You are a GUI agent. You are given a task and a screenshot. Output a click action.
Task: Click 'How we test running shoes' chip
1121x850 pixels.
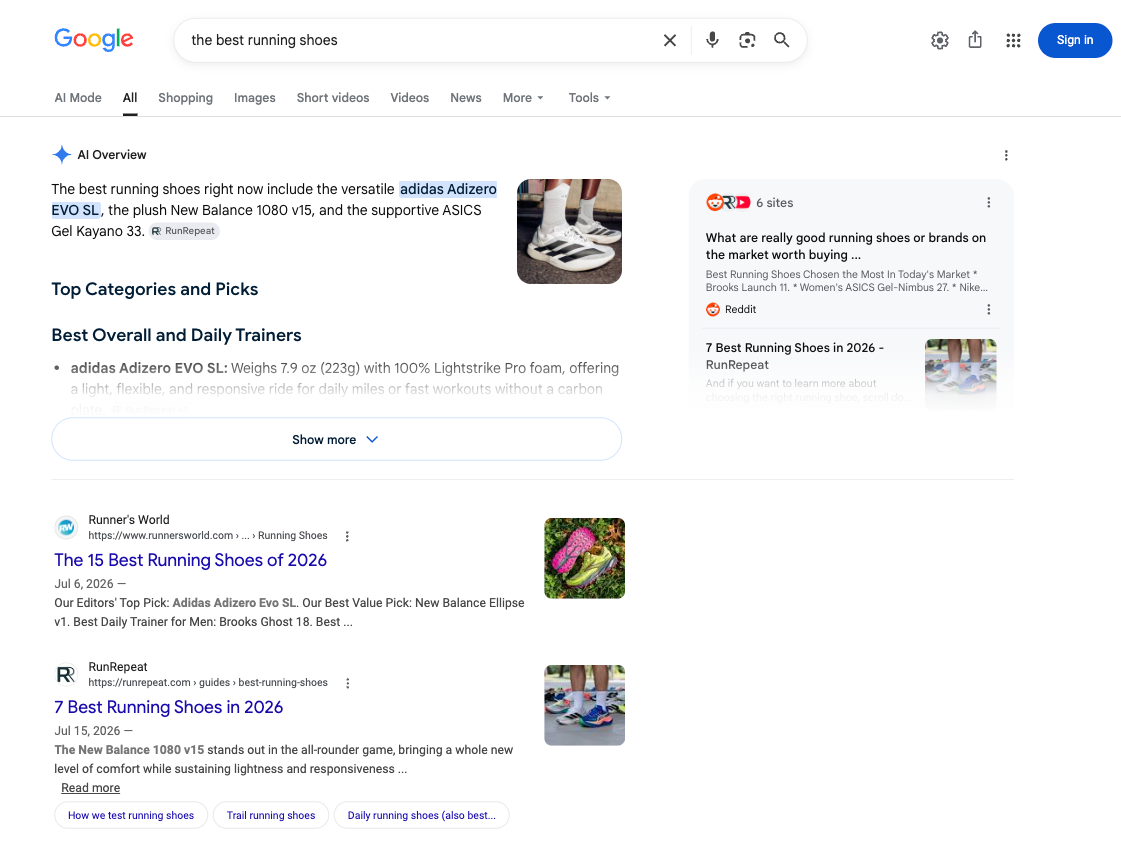click(x=131, y=815)
